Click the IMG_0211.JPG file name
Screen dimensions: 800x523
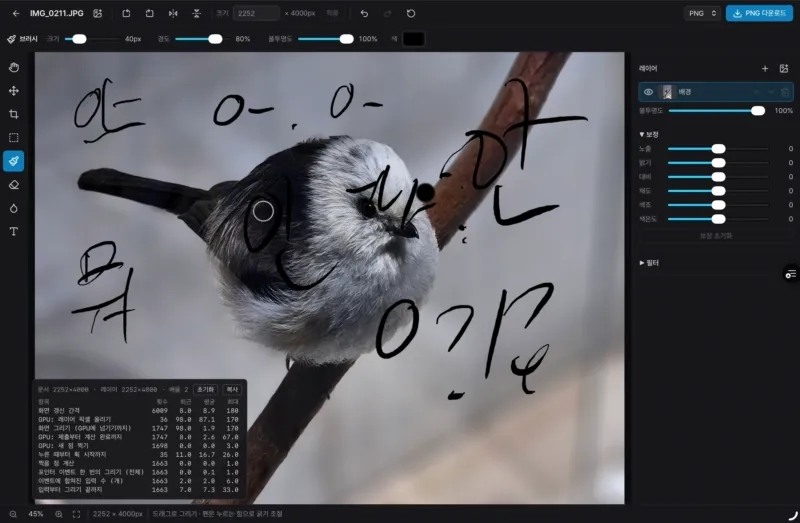coord(57,14)
